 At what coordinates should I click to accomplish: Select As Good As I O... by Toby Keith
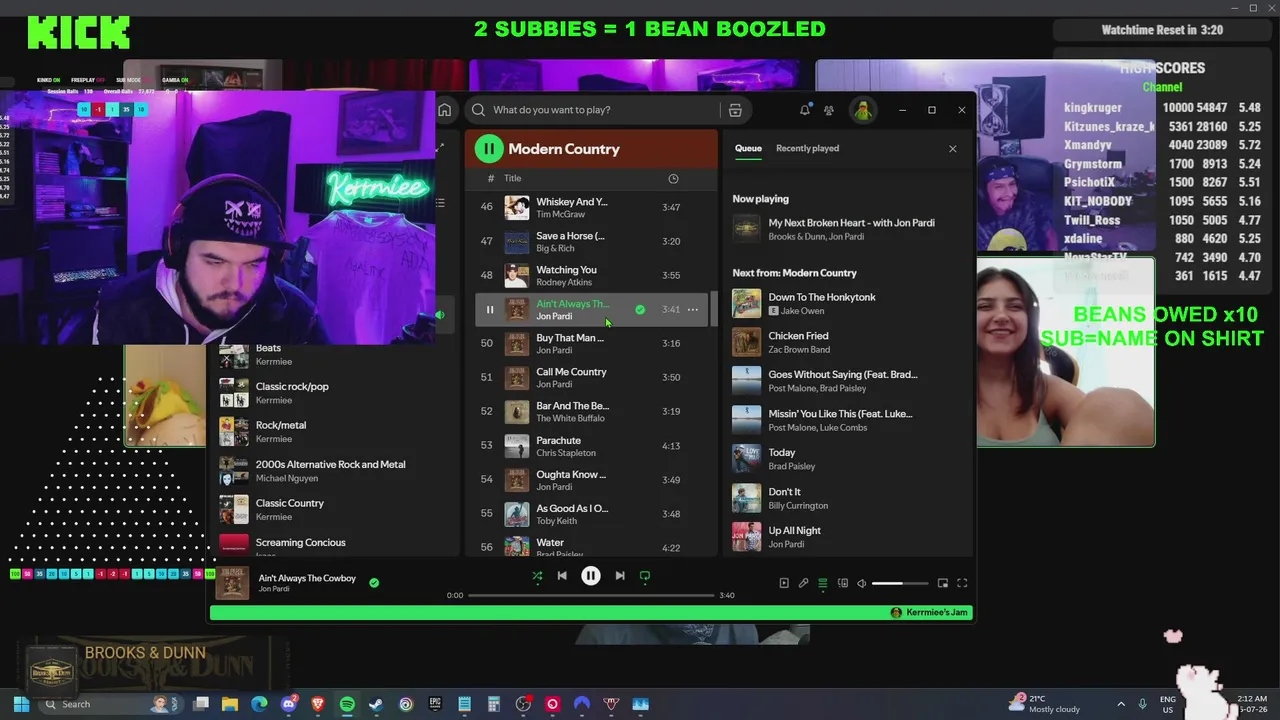tap(592, 514)
